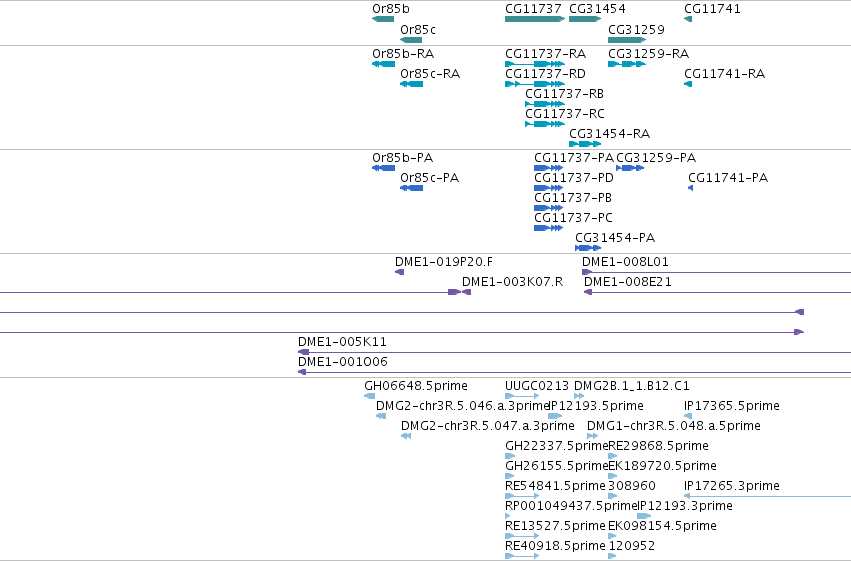Click transcript CG11737-RB
The height and width of the screenshot is (561, 851).
click(545, 104)
